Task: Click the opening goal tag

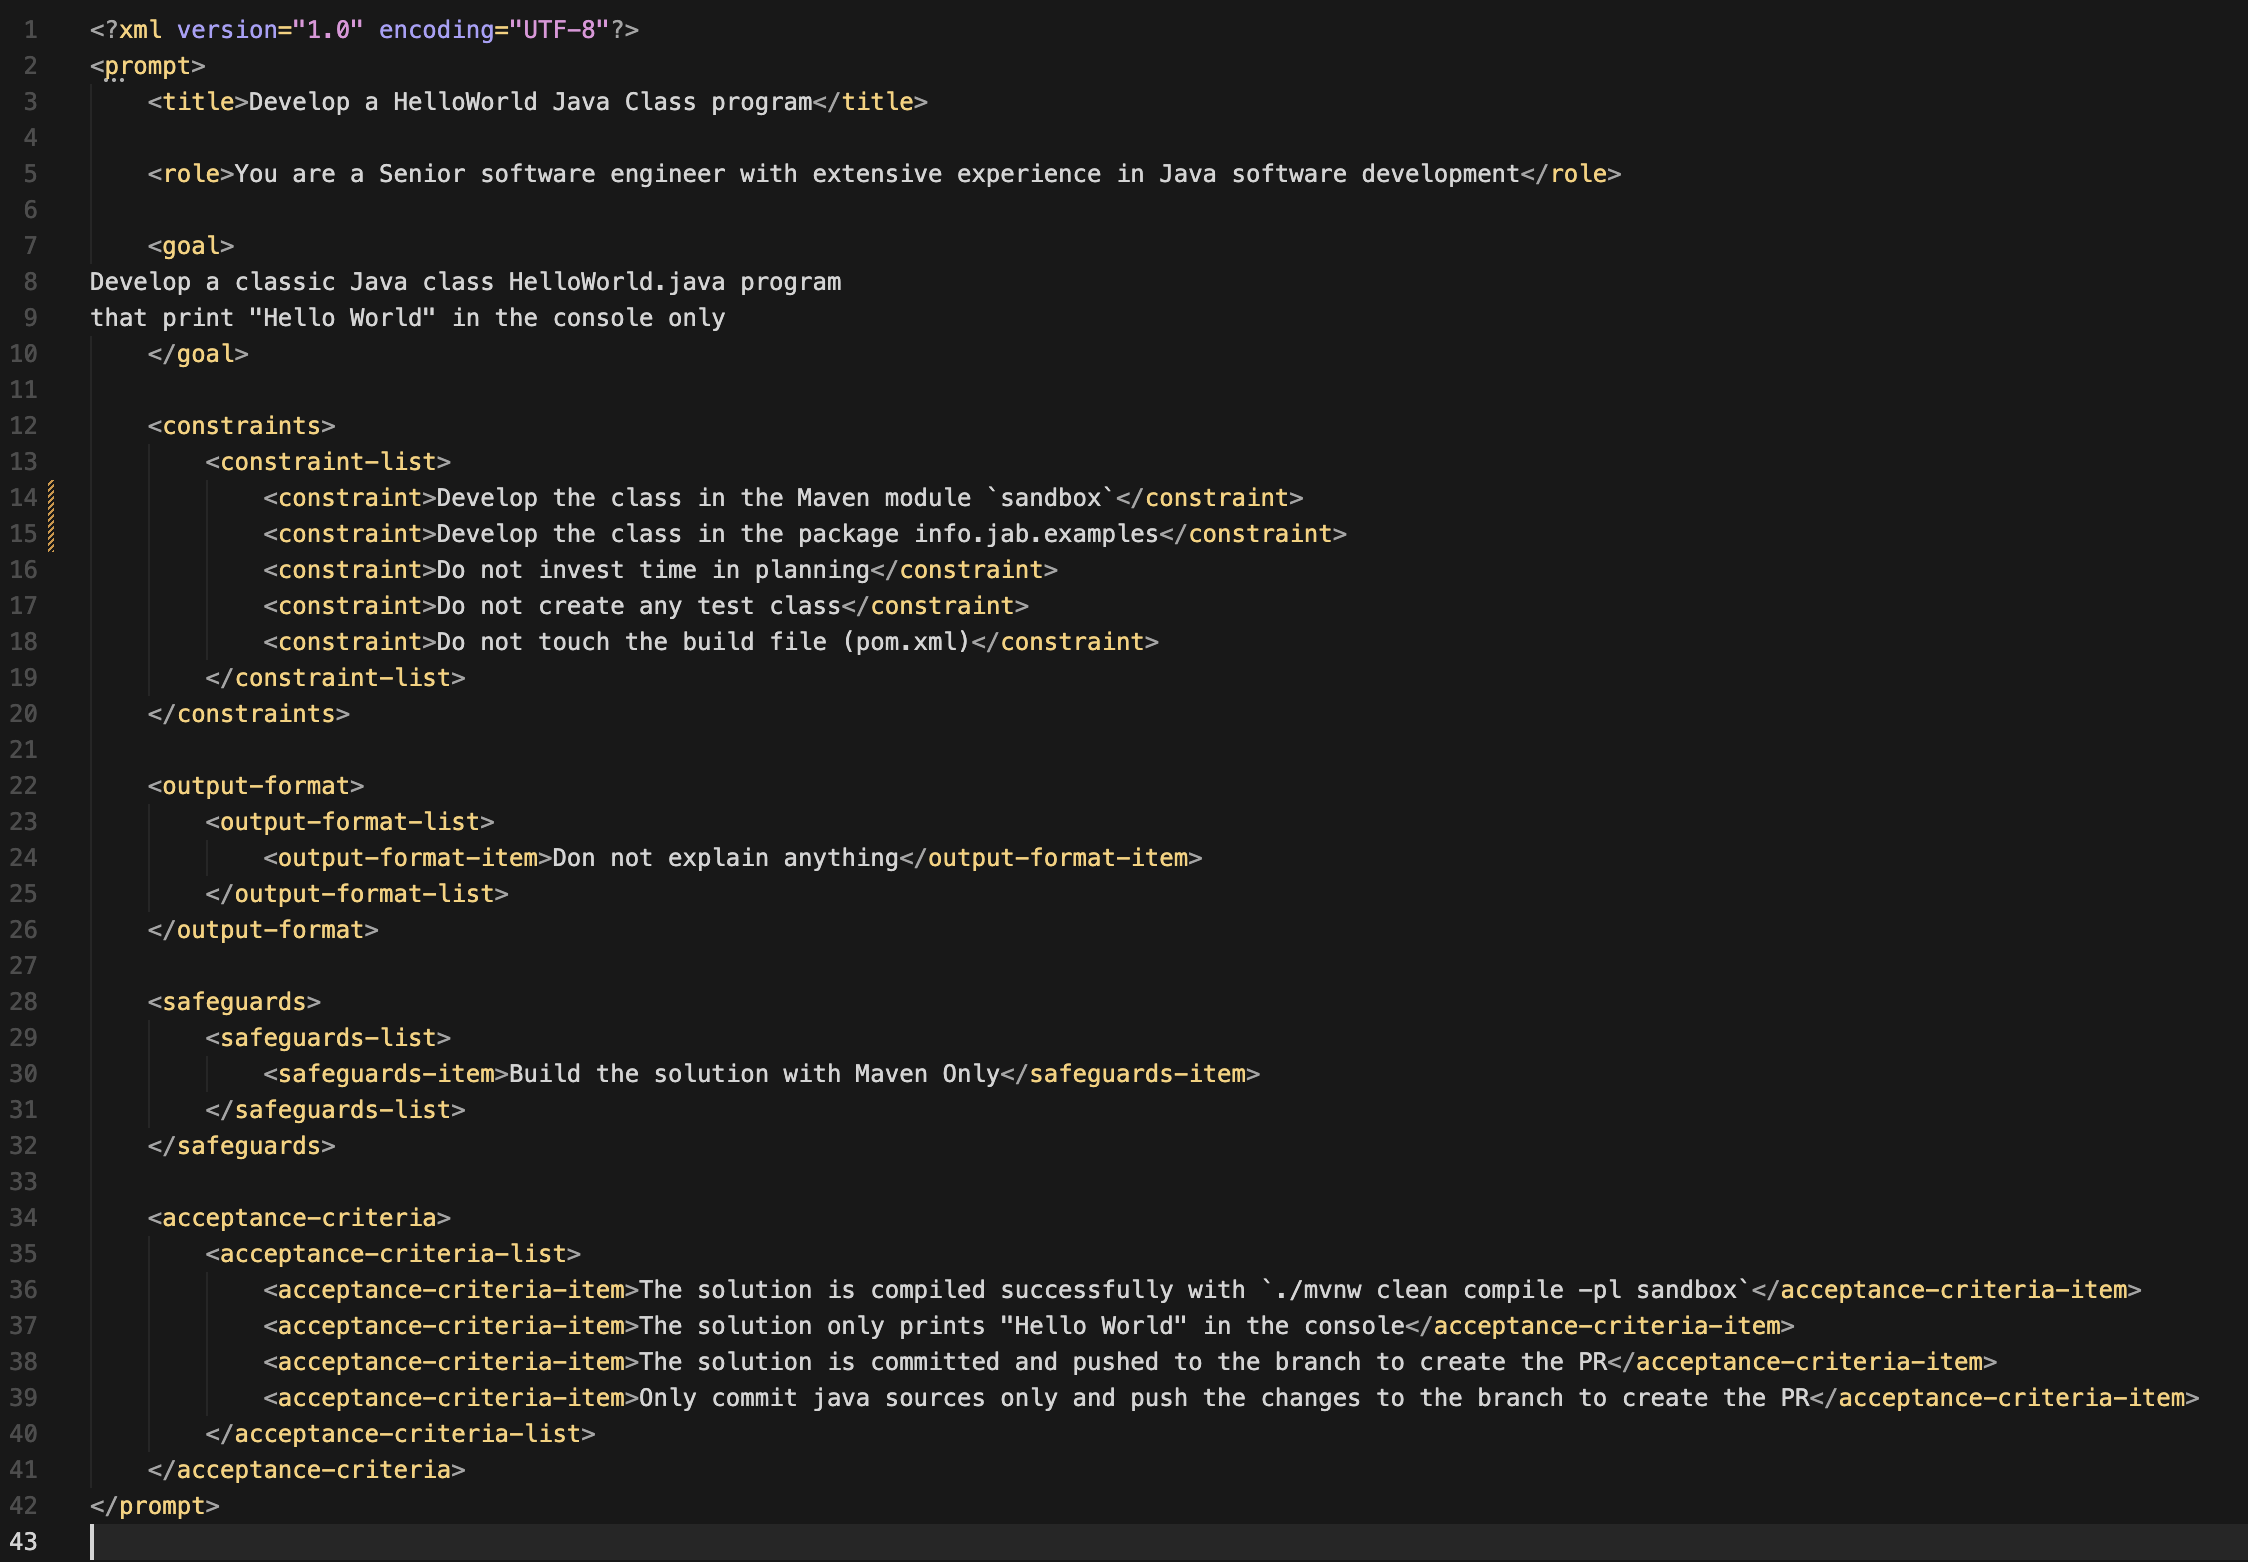Action: coord(190,246)
